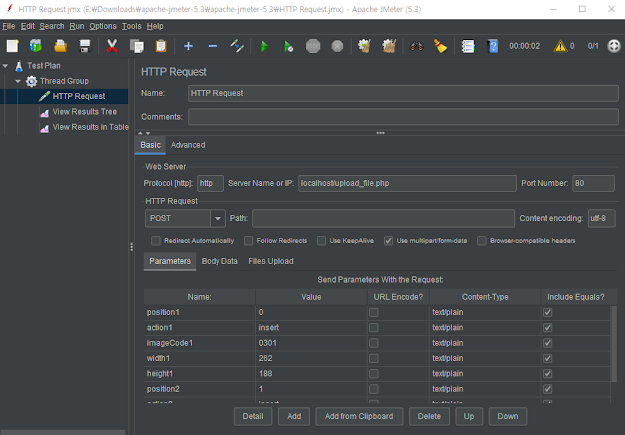Click the Content encoding field
Screen dimensions: 625x435
(x=601, y=218)
